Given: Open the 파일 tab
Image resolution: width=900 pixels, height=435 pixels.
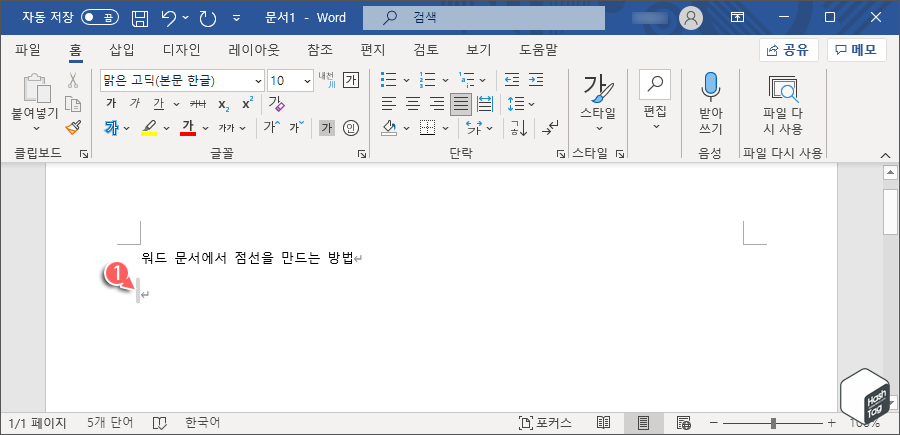Looking at the screenshot, I should pos(28,50).
